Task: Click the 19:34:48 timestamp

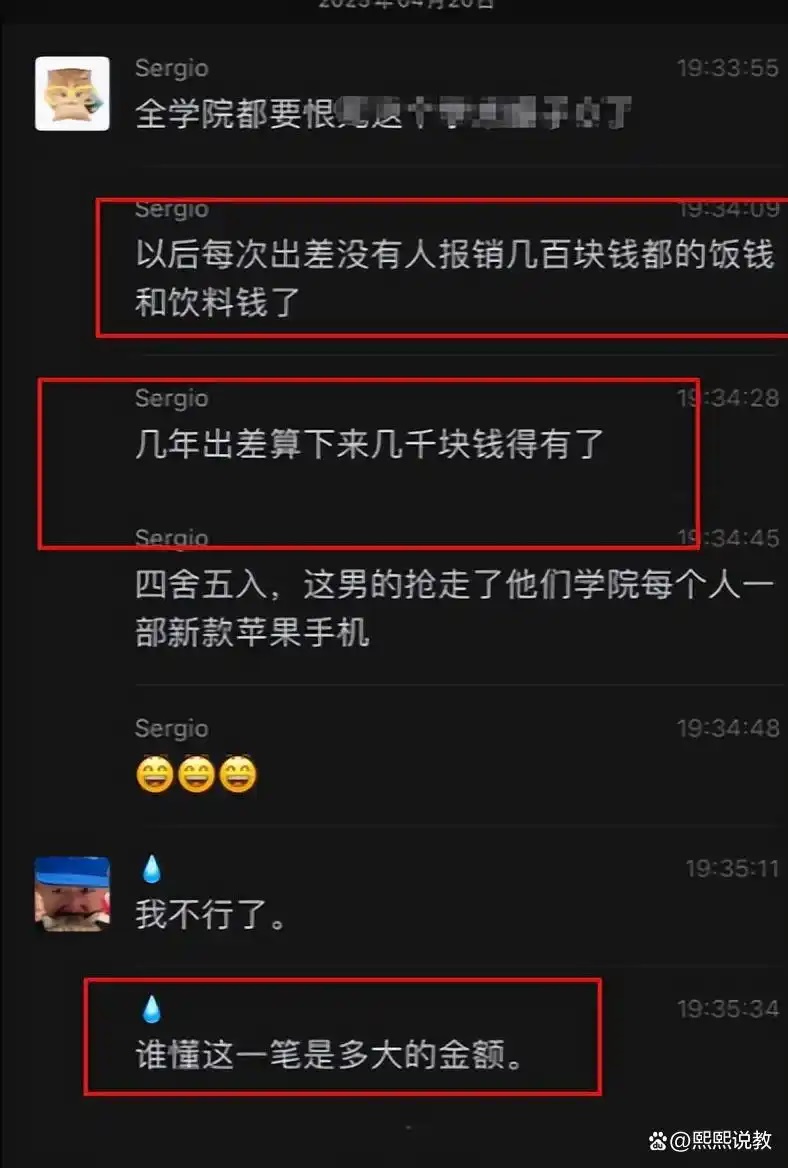Action: click(x=728, y=728)
